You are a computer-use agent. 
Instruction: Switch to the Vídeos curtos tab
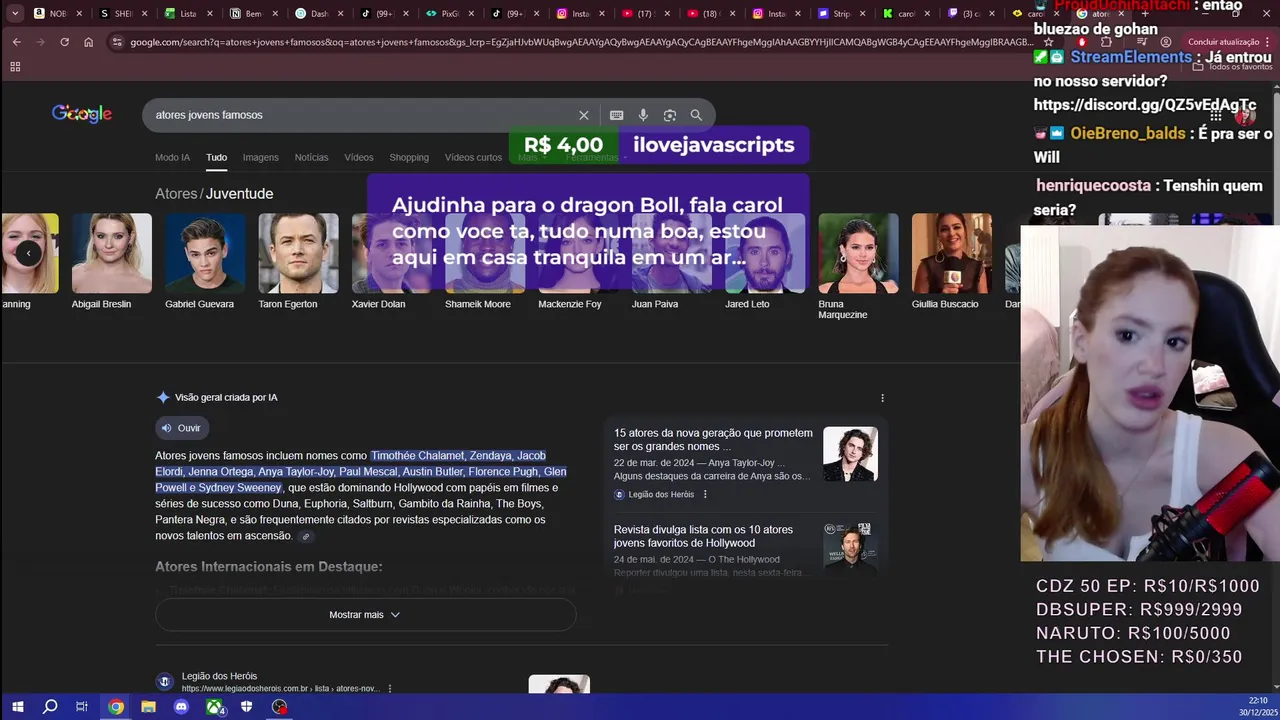(x=473, y=158)
